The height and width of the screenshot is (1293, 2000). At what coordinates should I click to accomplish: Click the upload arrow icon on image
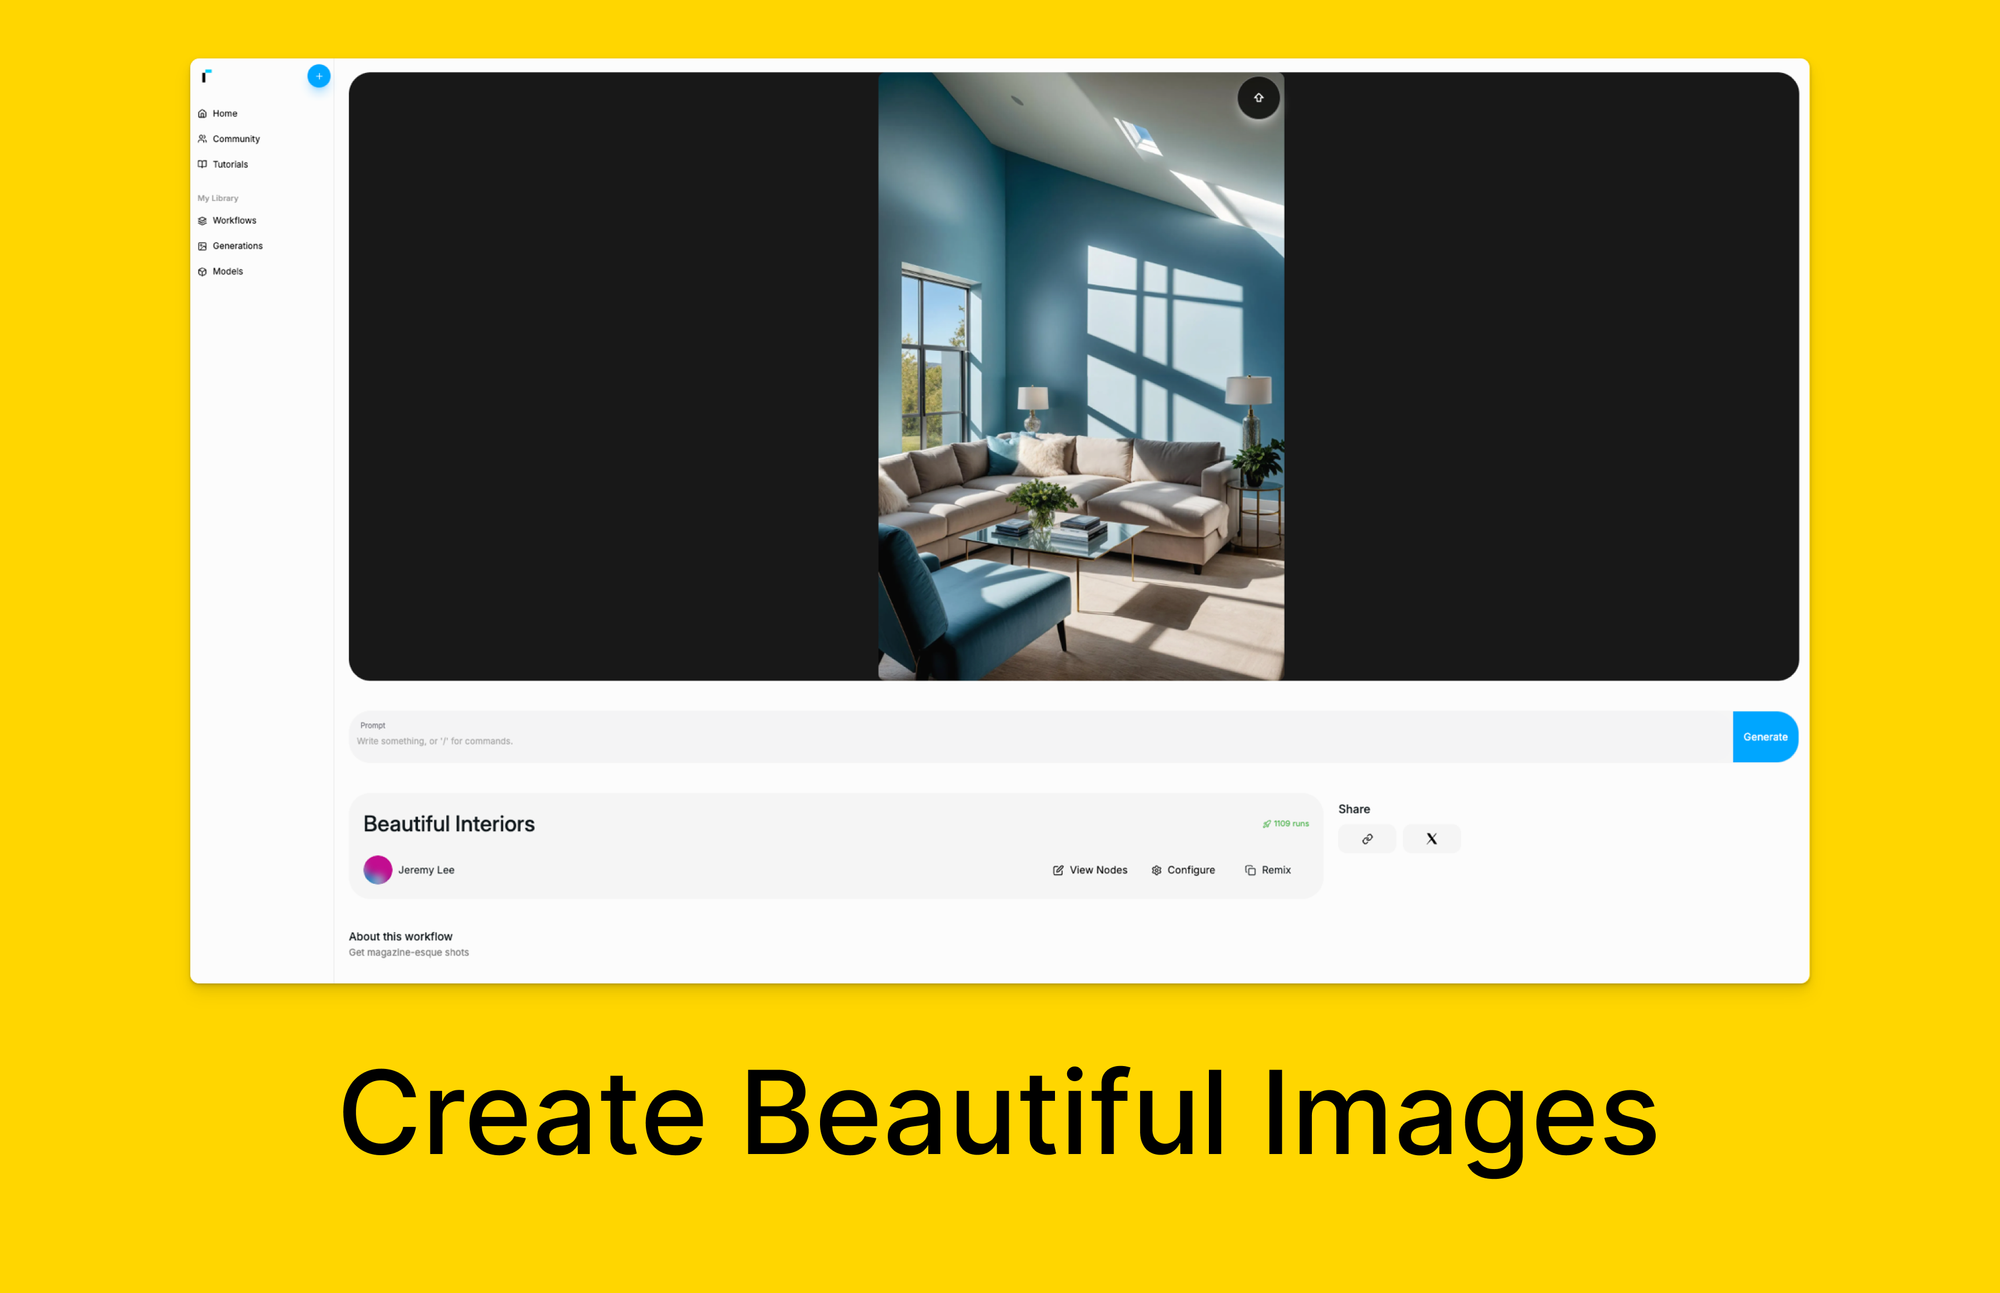click(x=1258, y=98)
